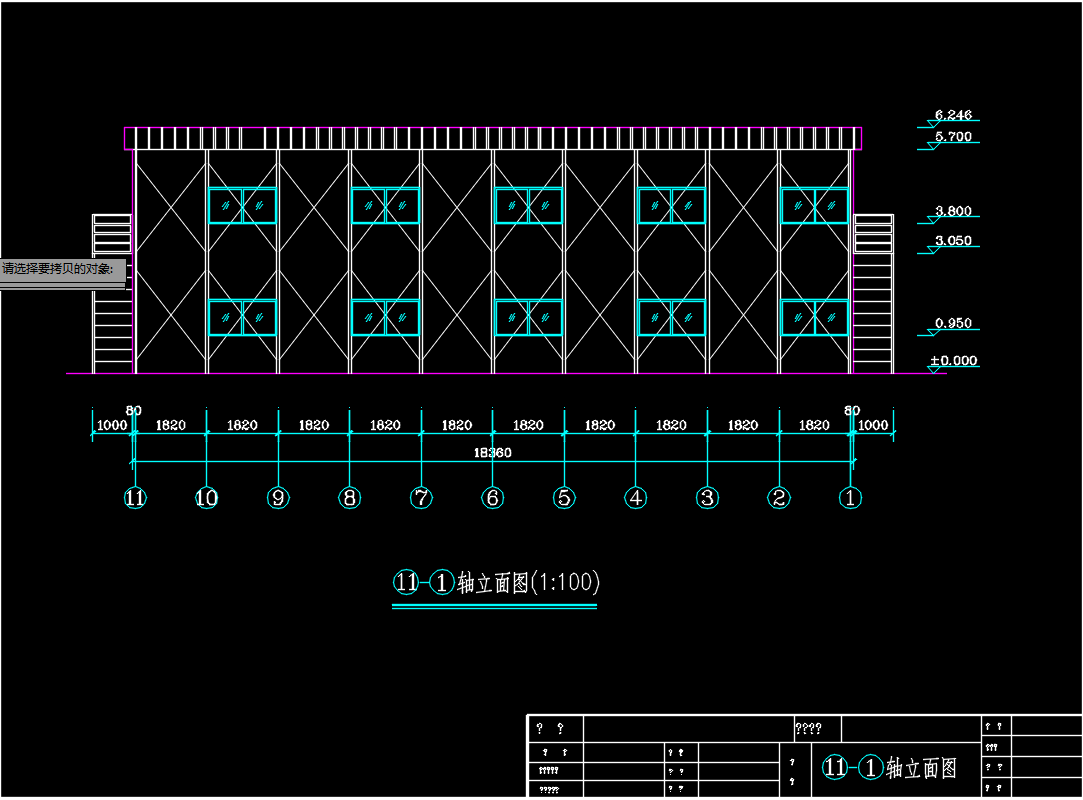Viewport: 1083px width, 800px height.
Task: Click axis bubble number 5
Action: (x=564, y=497)
